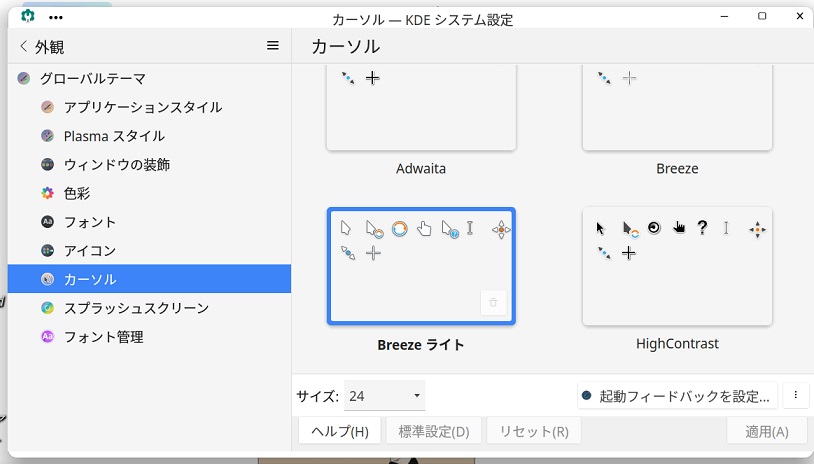This screenshot has width=814, height=464.
Task: Open the サイズ dropdown showing 24
Action: pyautogui.click(x=385, y=396)
